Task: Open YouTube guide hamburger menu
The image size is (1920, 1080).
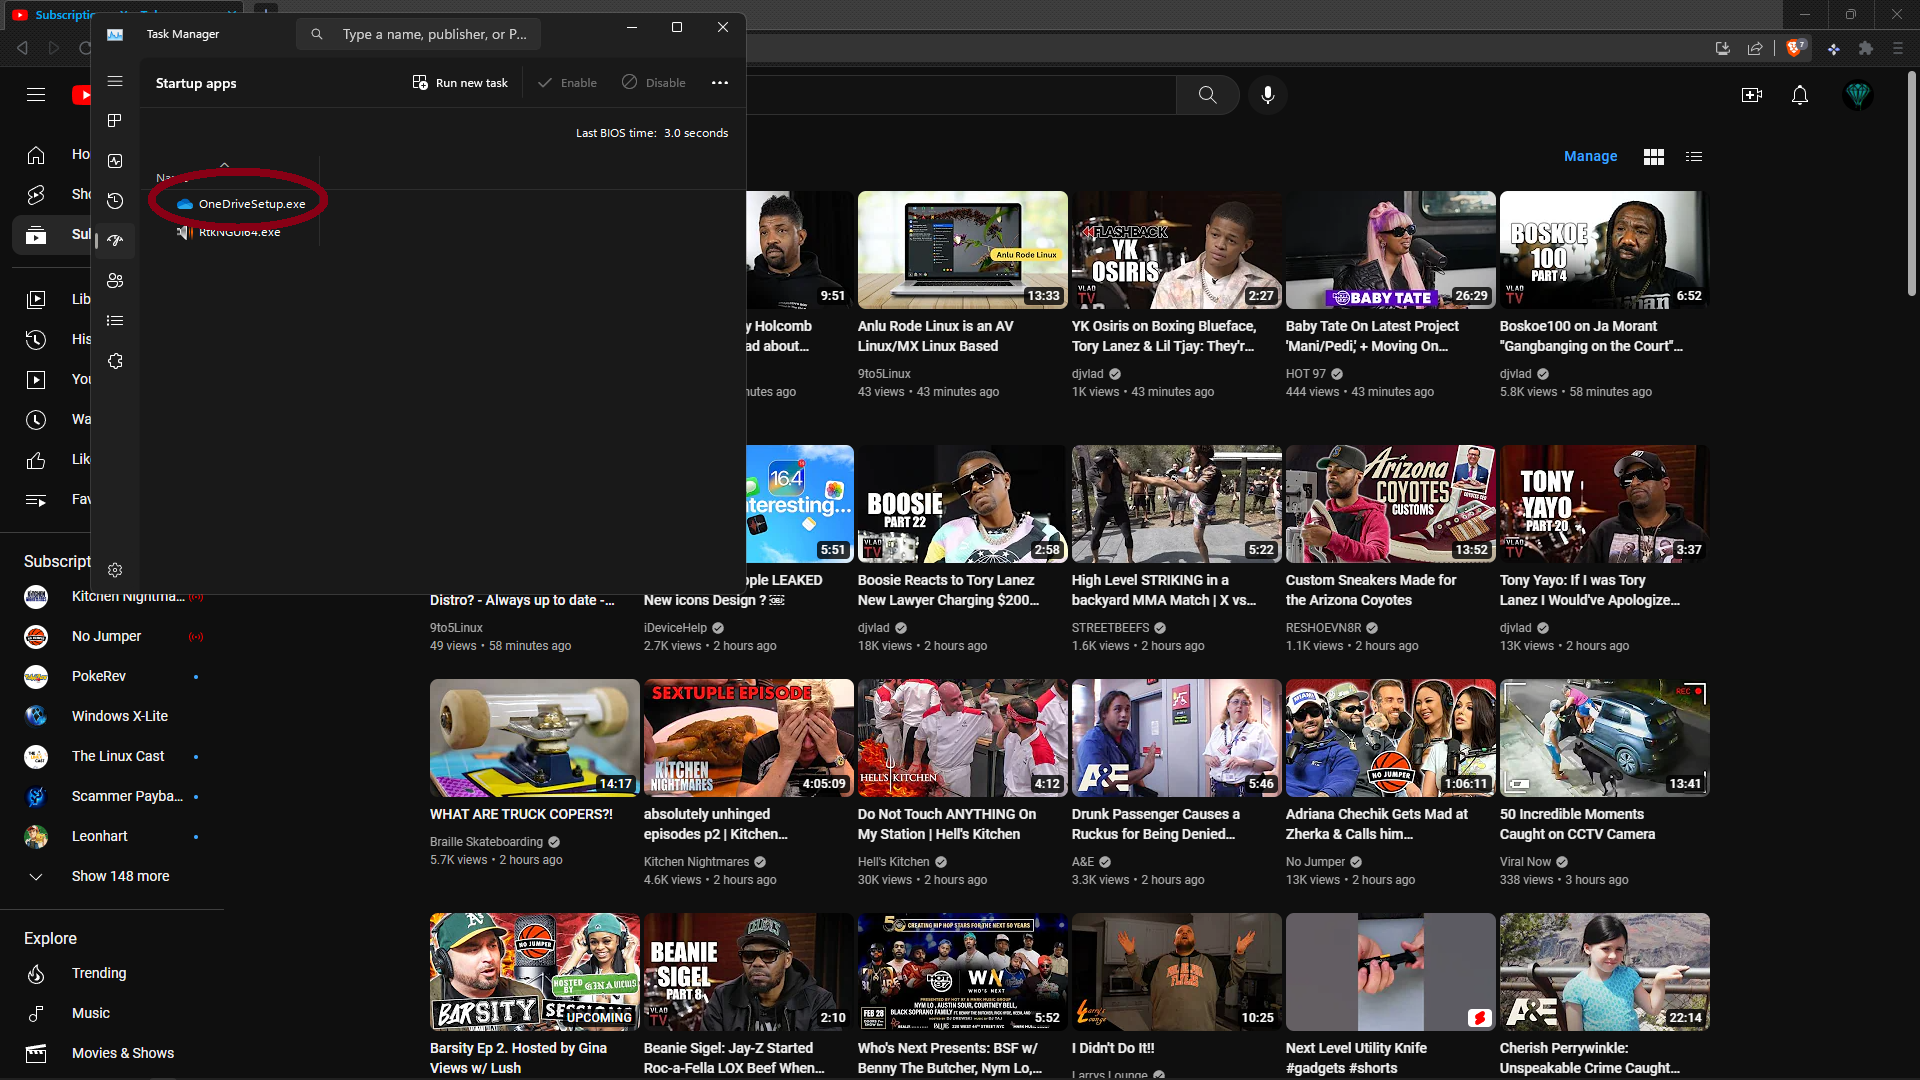Action: [36, 95]
